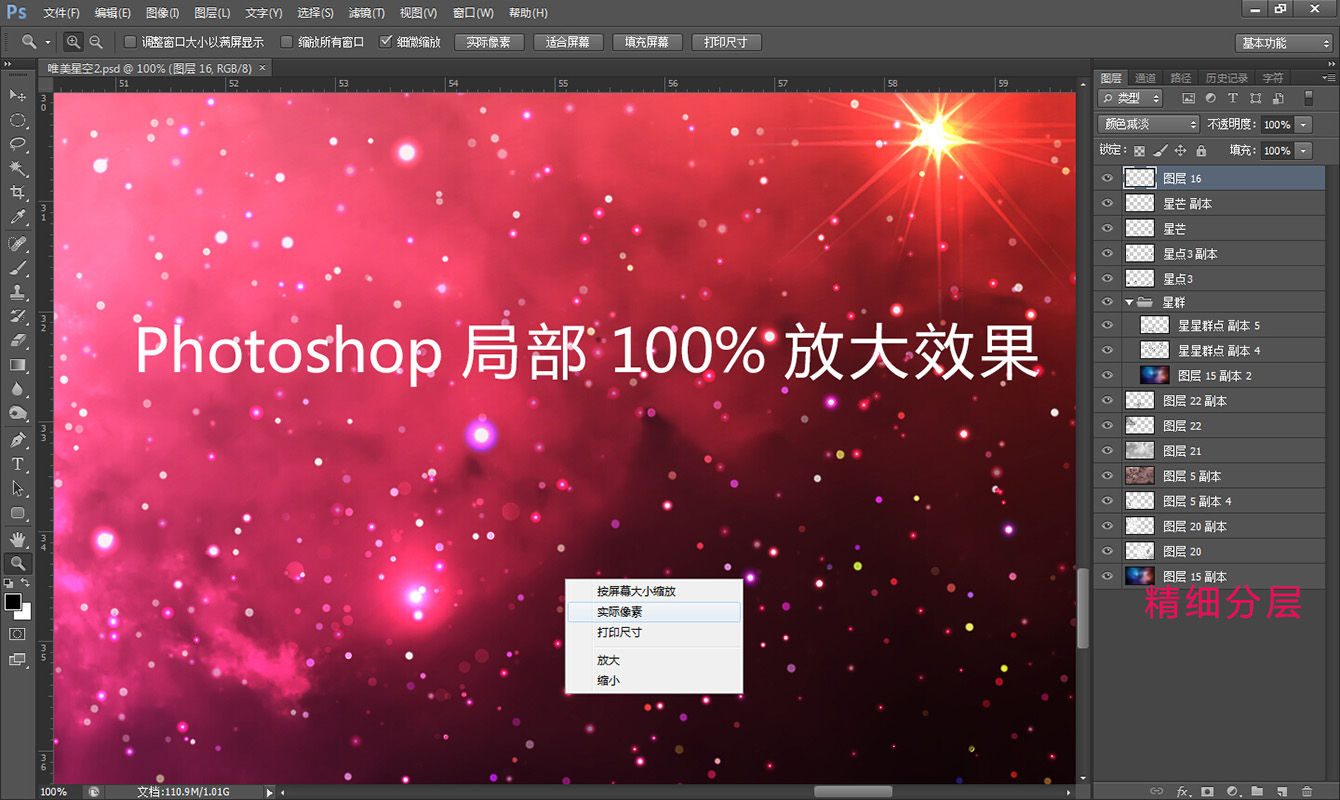Hide the 图层 22 layer
The height and width of the screenshot is (800, 1340).
click(x=1107, y=426)
